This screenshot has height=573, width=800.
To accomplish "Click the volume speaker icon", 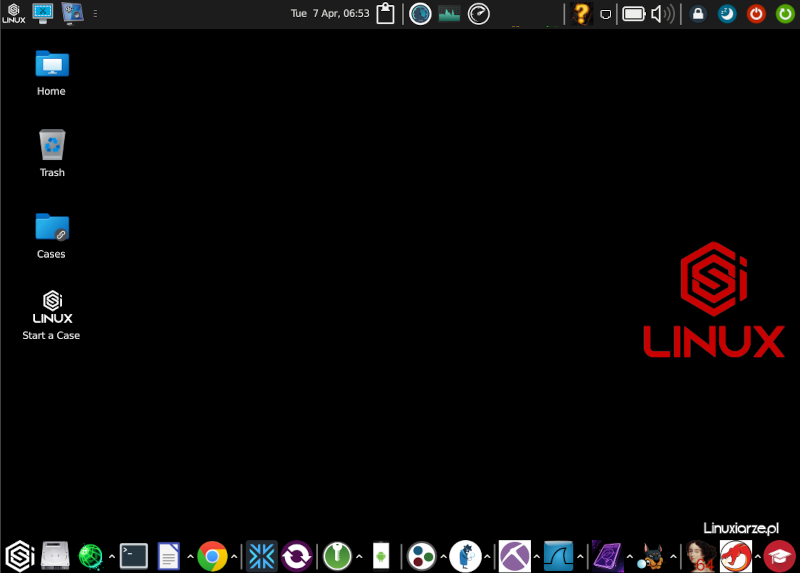I will pyautogui.click(x=663, y=14).
